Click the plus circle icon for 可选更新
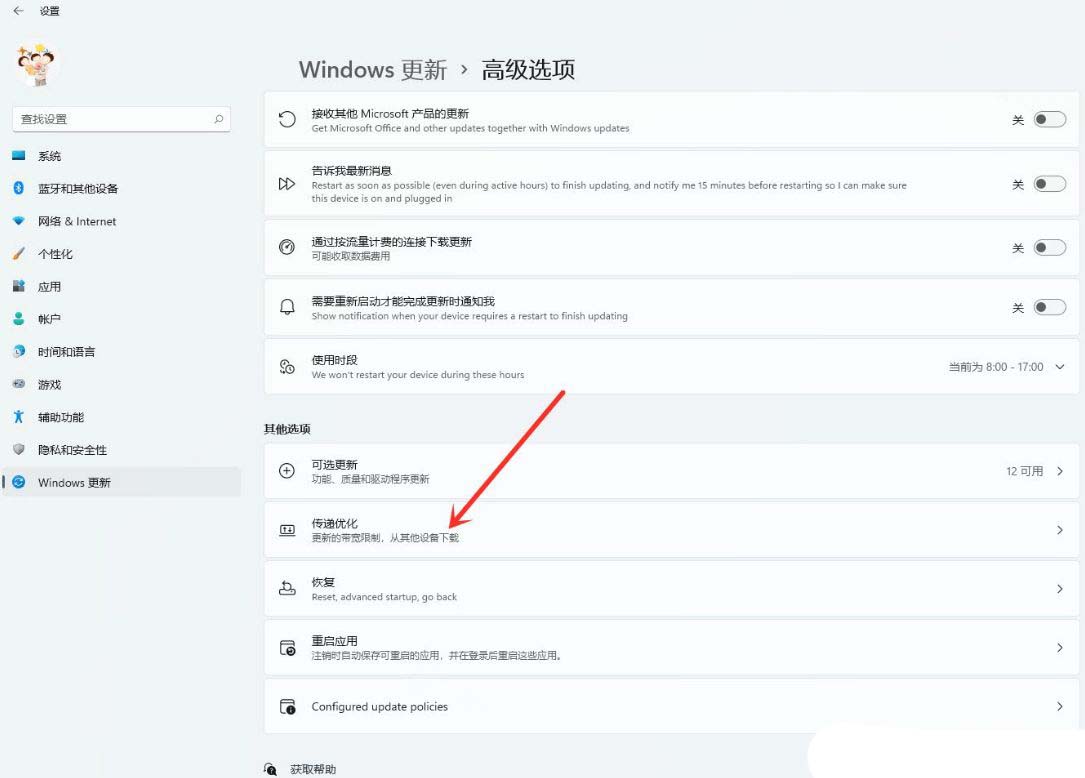1085x778 pixels. point(287,471)
